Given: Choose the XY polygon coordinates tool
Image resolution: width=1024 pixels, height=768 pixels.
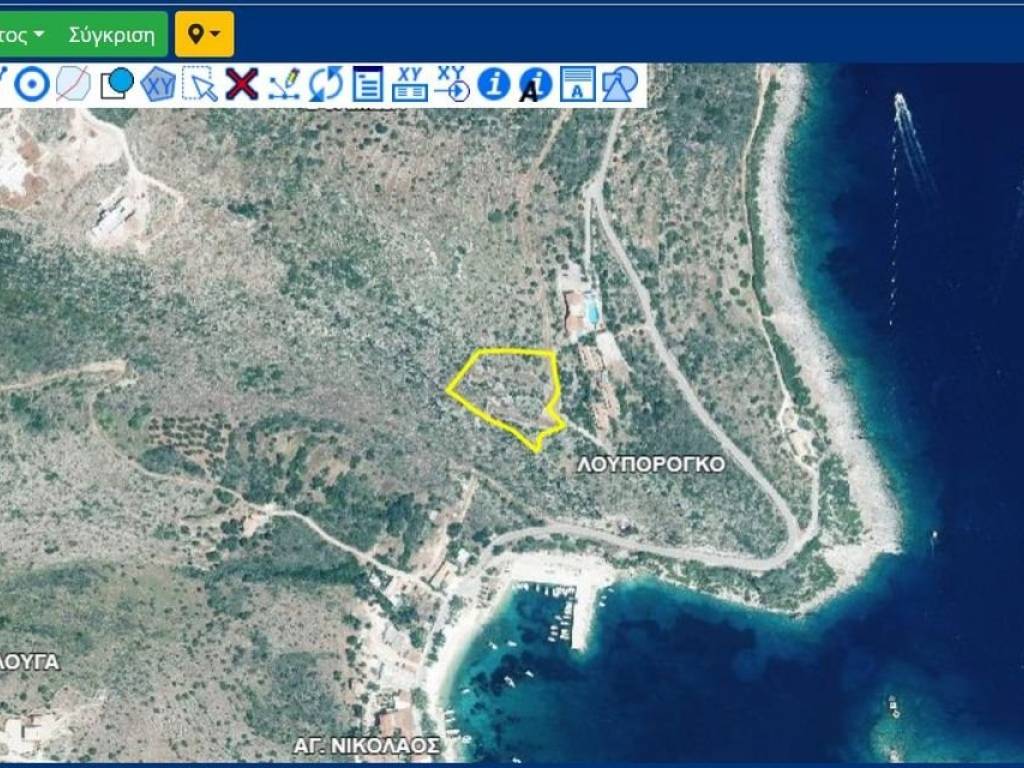Looking at the screenshot, I should (158, 85).
